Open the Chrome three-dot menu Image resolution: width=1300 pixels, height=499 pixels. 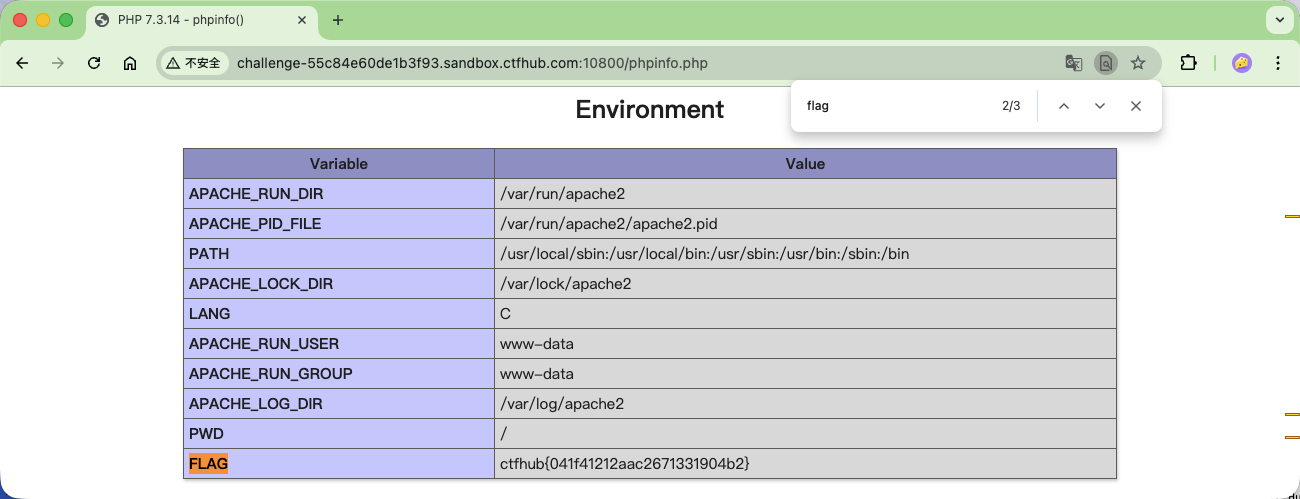1277,63
